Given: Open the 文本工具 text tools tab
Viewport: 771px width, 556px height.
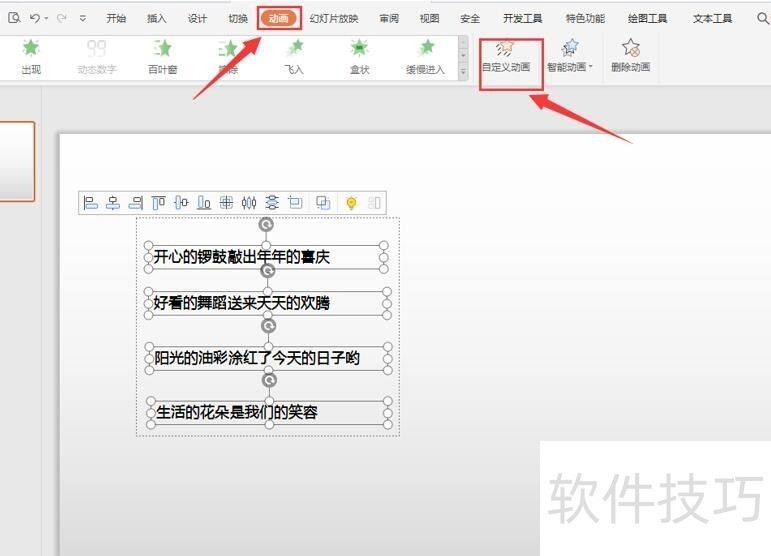Looking at the screenshot, I should point(712,19).
